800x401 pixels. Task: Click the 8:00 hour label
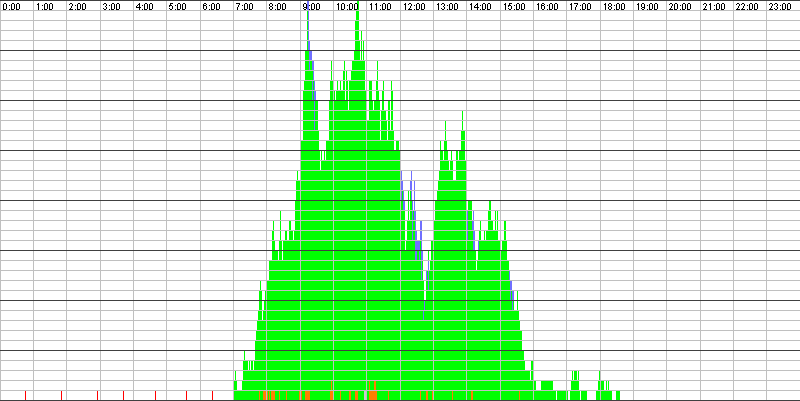click(278, 7)
